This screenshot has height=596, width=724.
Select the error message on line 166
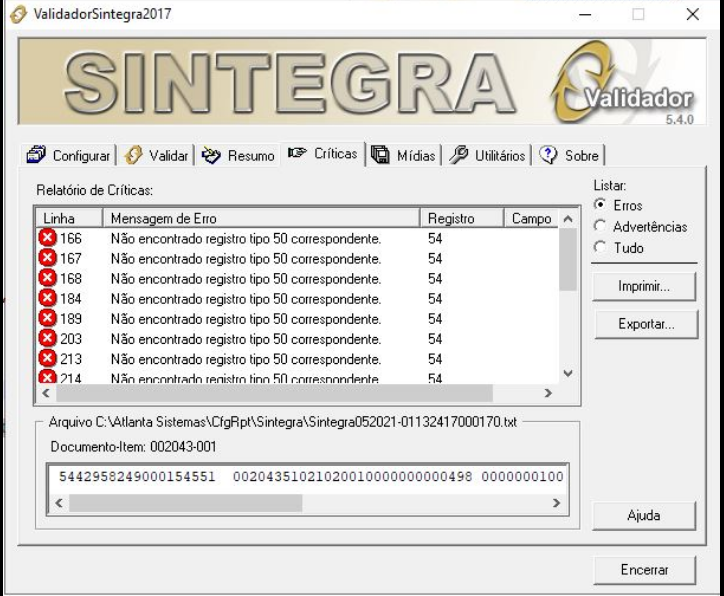tap(246, 239)
